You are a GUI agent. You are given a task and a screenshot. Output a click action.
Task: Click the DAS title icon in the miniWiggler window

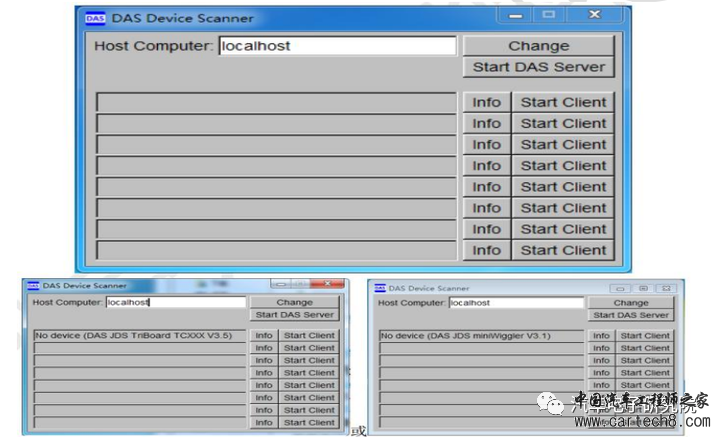[x=380, y=288]
